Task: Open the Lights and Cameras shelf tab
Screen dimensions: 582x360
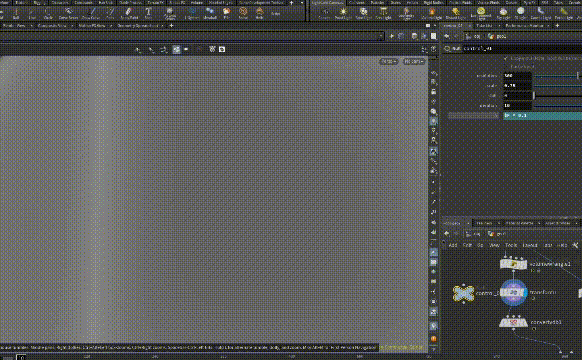Action: (x=327, y=3)
